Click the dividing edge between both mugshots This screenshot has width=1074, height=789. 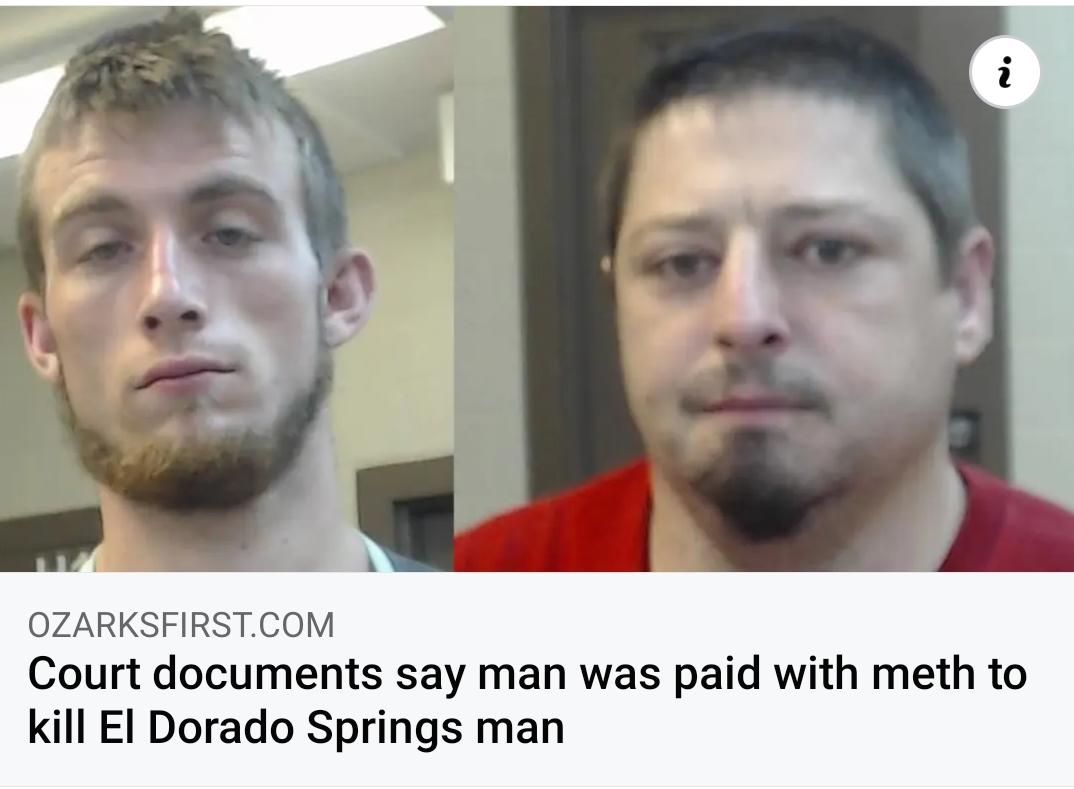point(453,289)
